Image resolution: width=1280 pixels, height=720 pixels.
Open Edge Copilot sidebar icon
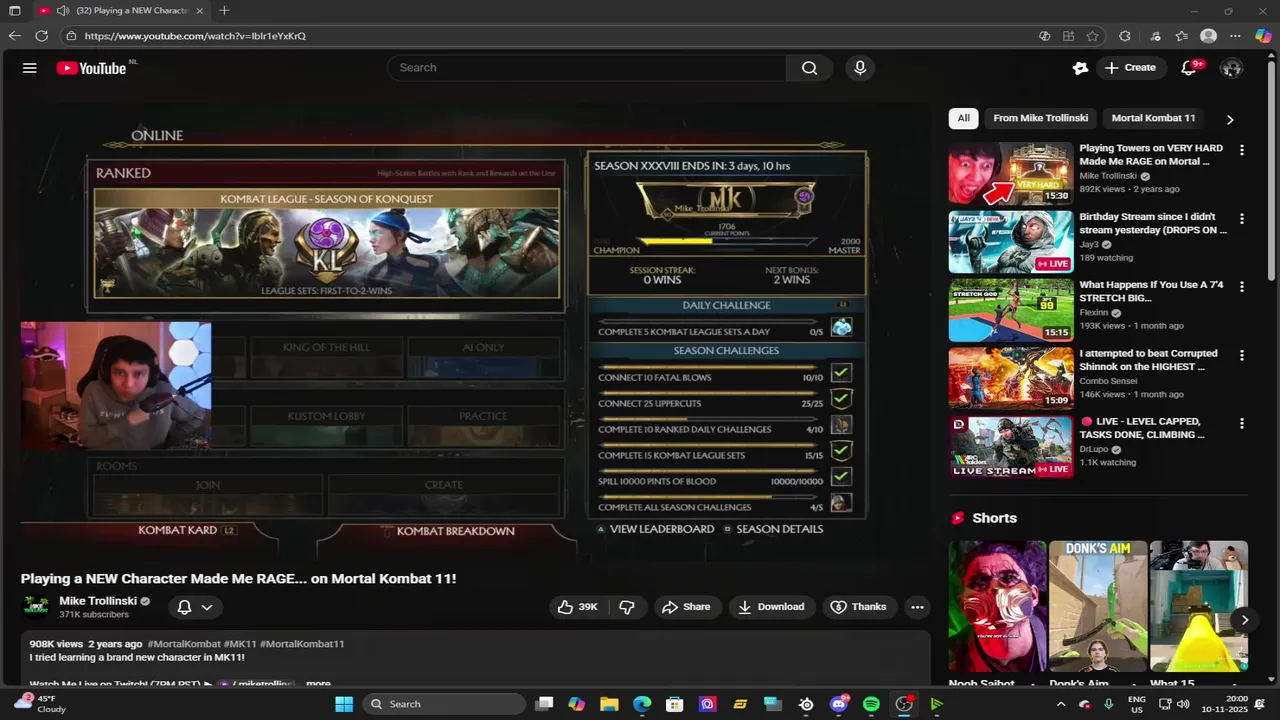pyautogui.click(x=1263, y=36)
